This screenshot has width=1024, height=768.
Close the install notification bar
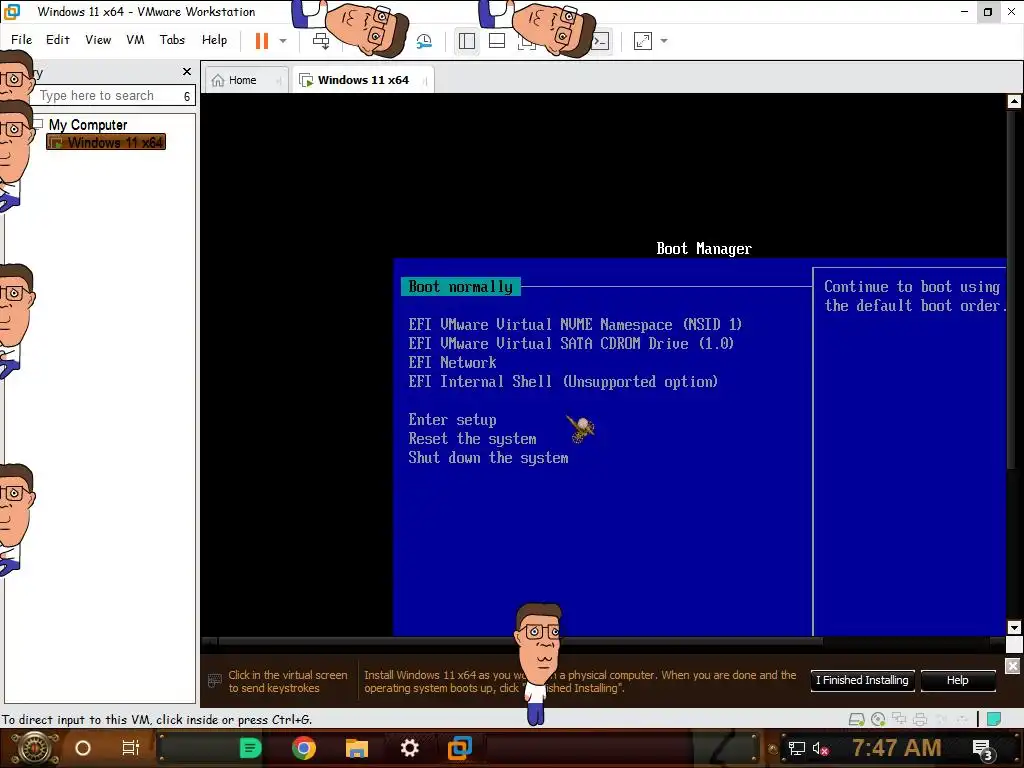(1012, 665)
